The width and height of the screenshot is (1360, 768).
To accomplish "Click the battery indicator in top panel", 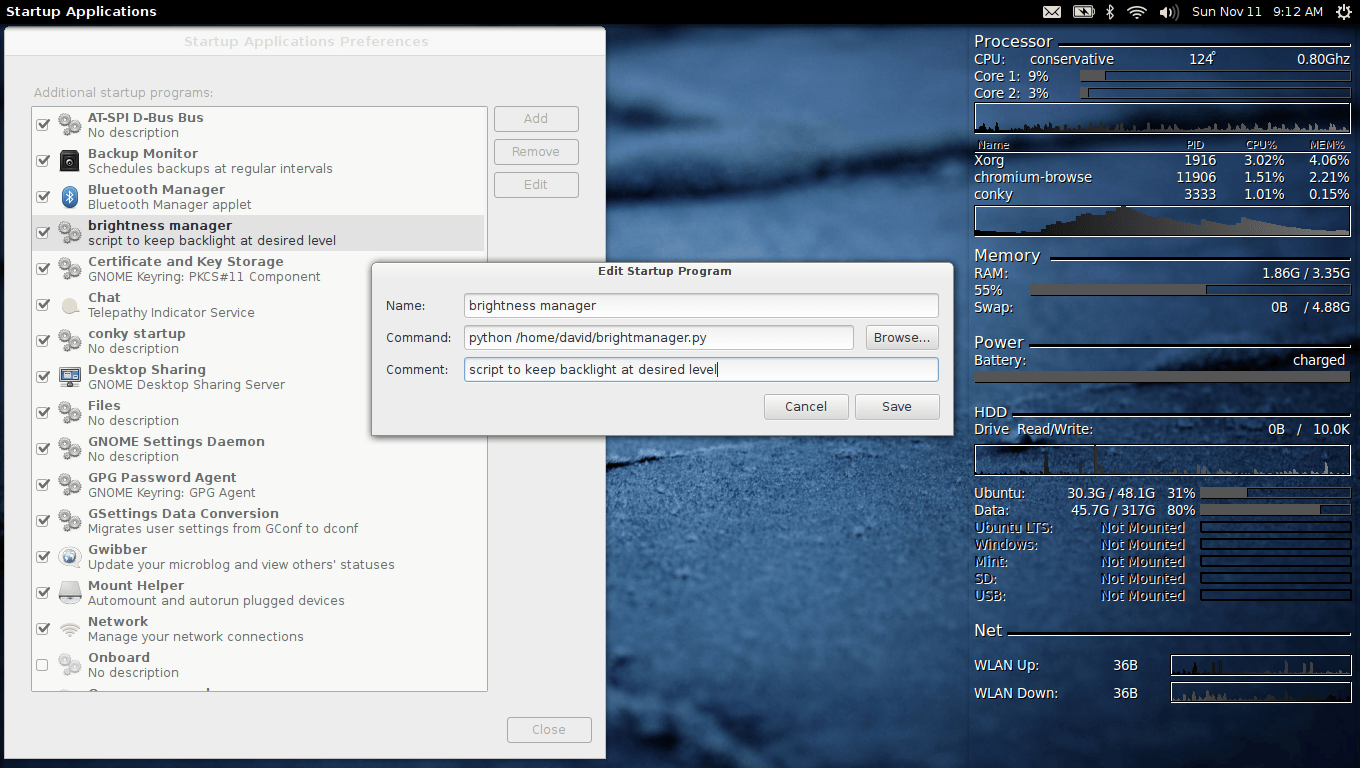I will coord(1083,12).
